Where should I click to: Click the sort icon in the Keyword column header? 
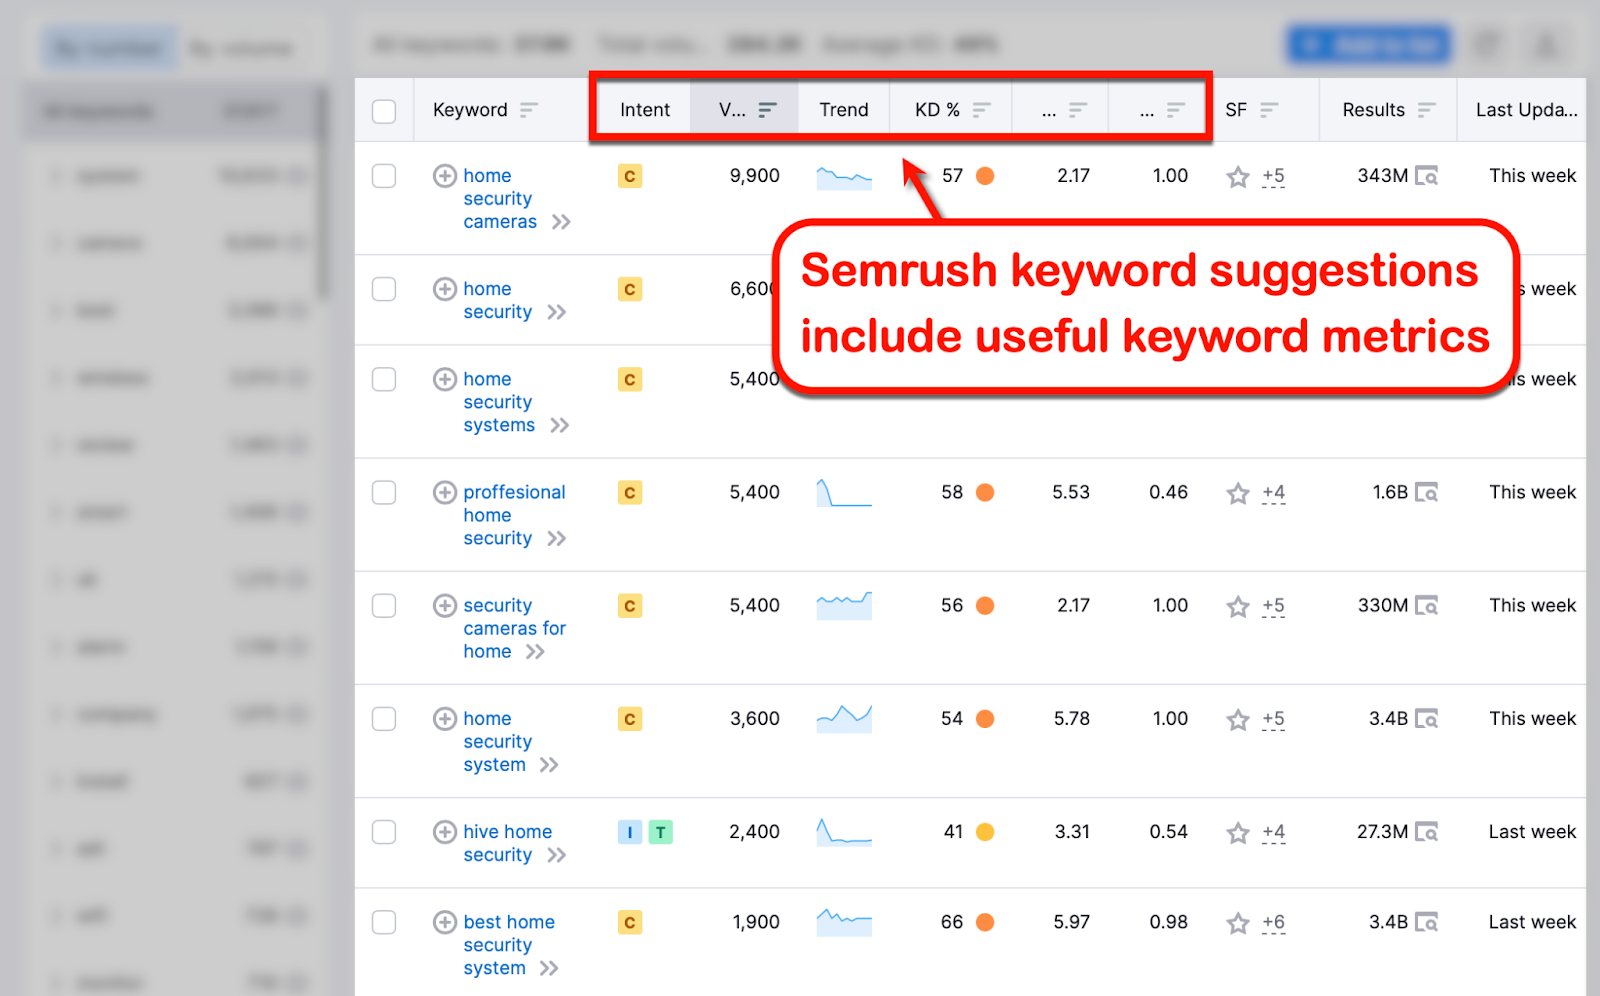pyautogui.click(x=529, y=110)
